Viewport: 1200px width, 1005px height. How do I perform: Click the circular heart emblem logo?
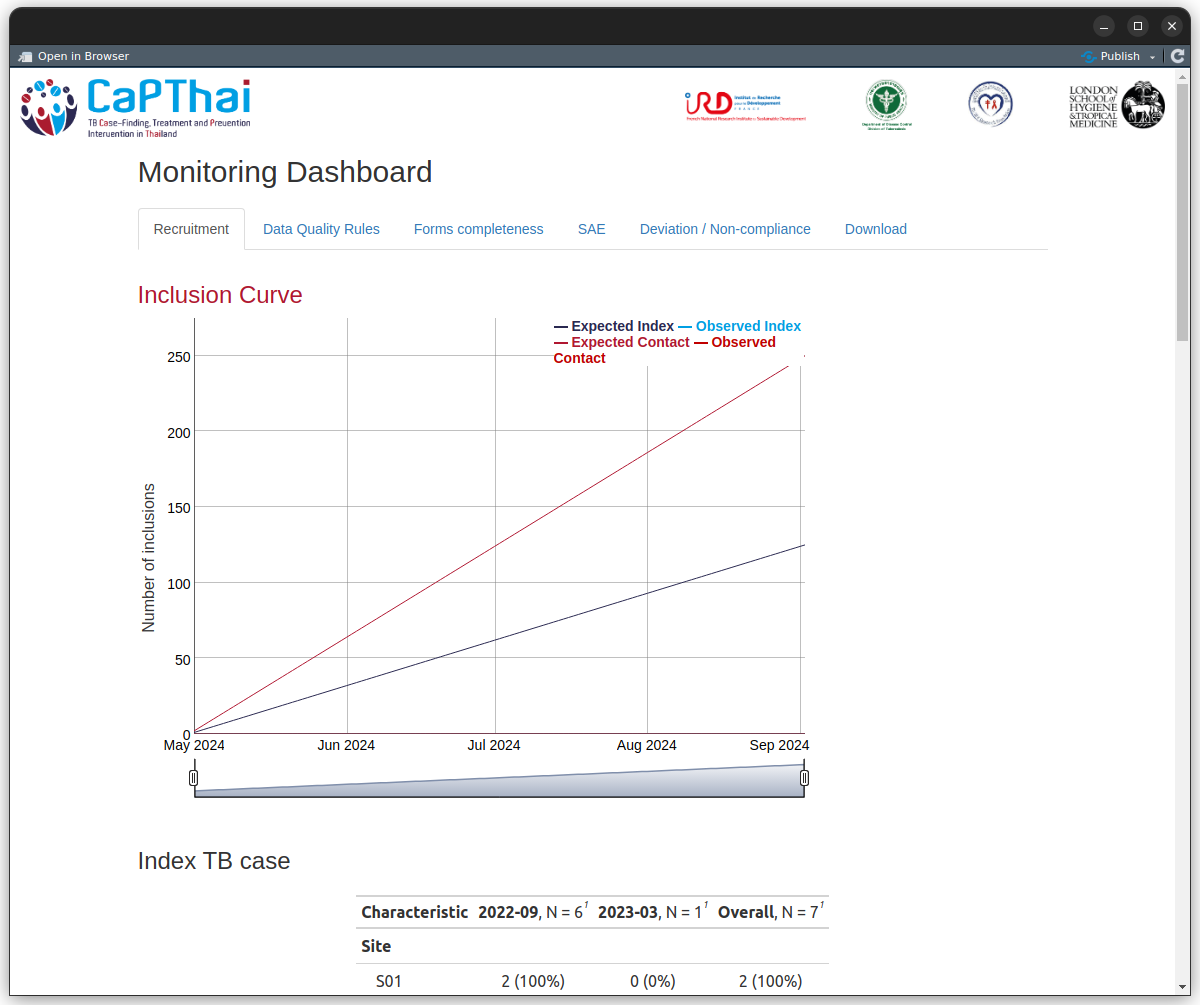(990, 104)
